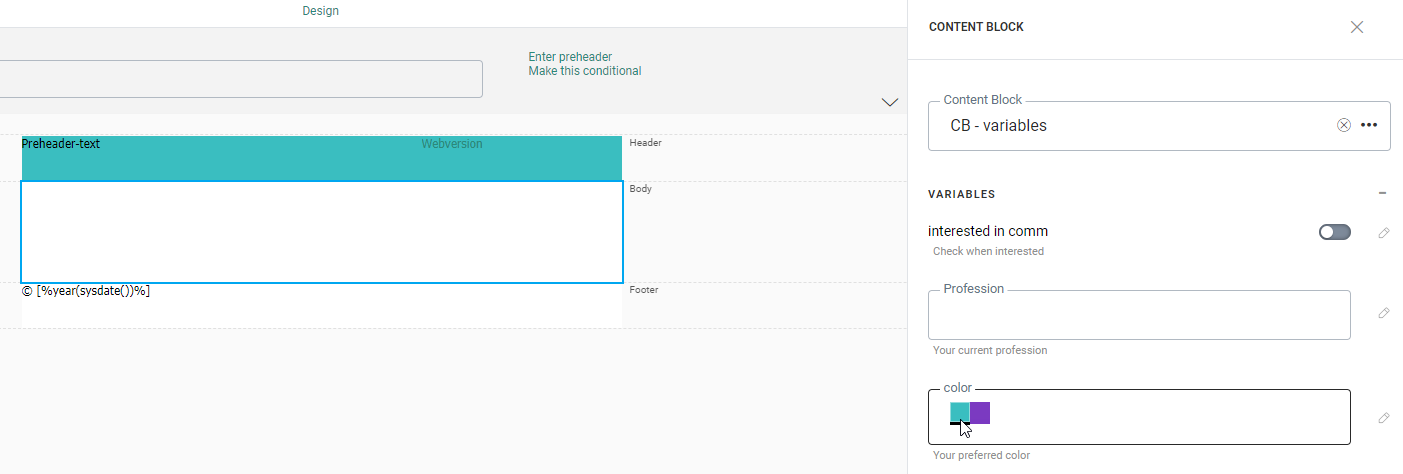Click the pencil icon beside color field
The width and height of the screenshot is (1403, 474).
(x=1384, y=418)
